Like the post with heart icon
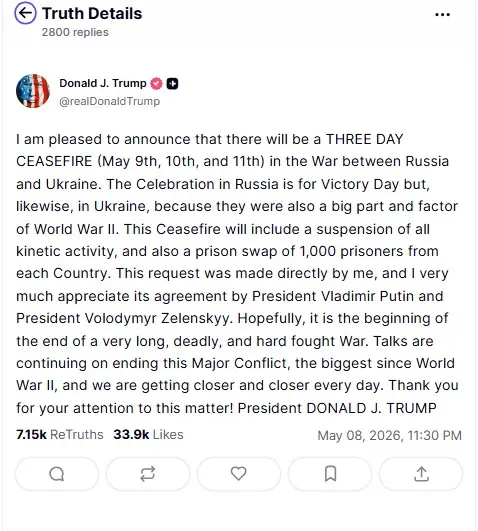478x531 pixels. [238, 474]
